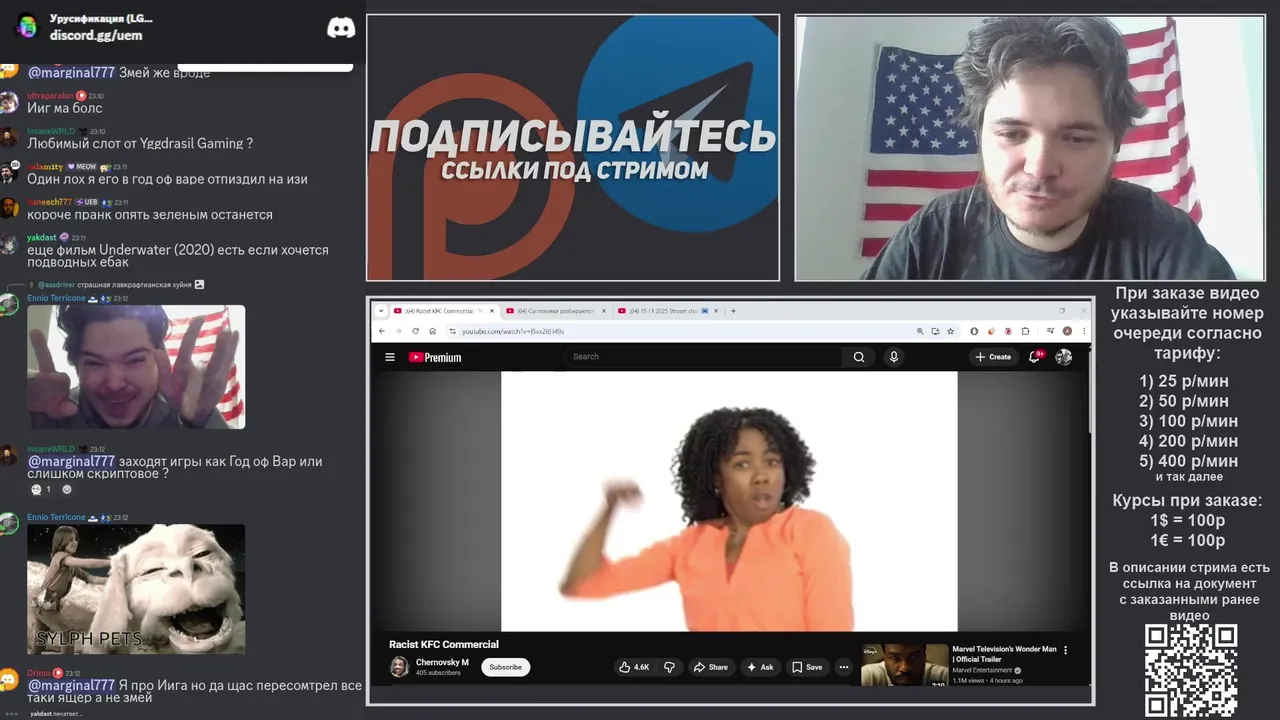Click the QR code on overlay

[1191, 670]
